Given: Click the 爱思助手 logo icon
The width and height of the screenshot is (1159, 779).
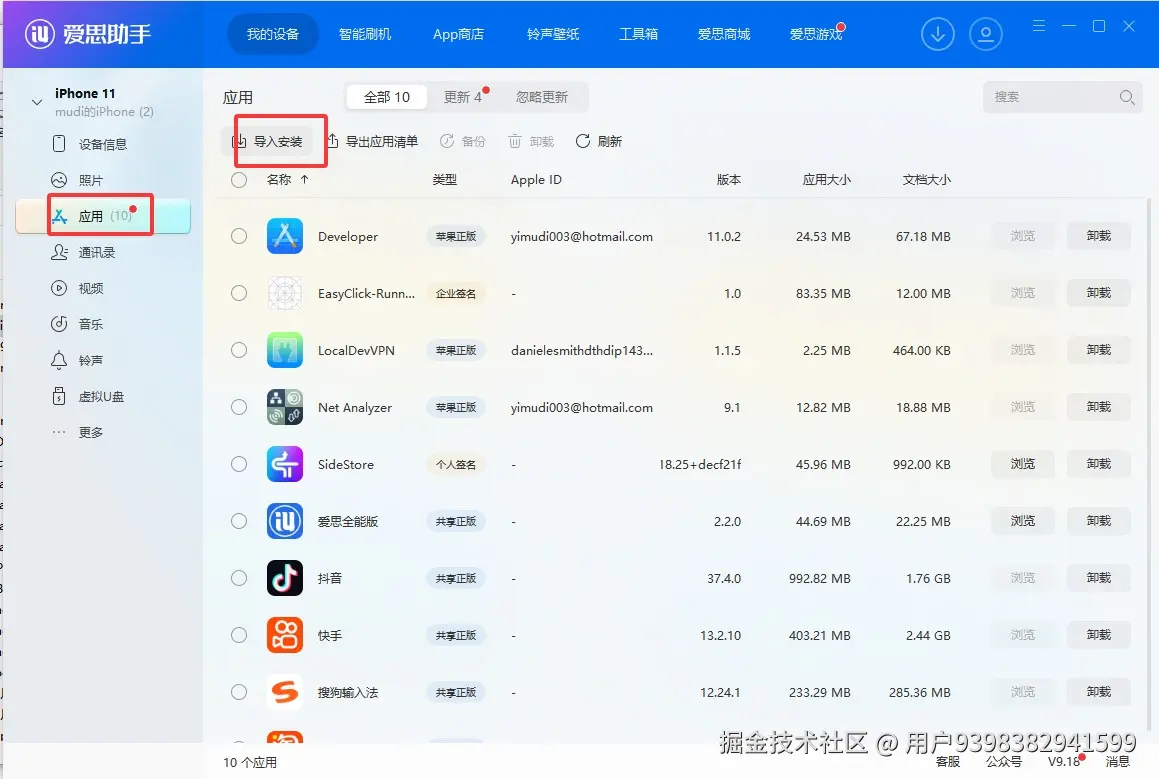Looking at the screenshot, I should tap(40, 34).
